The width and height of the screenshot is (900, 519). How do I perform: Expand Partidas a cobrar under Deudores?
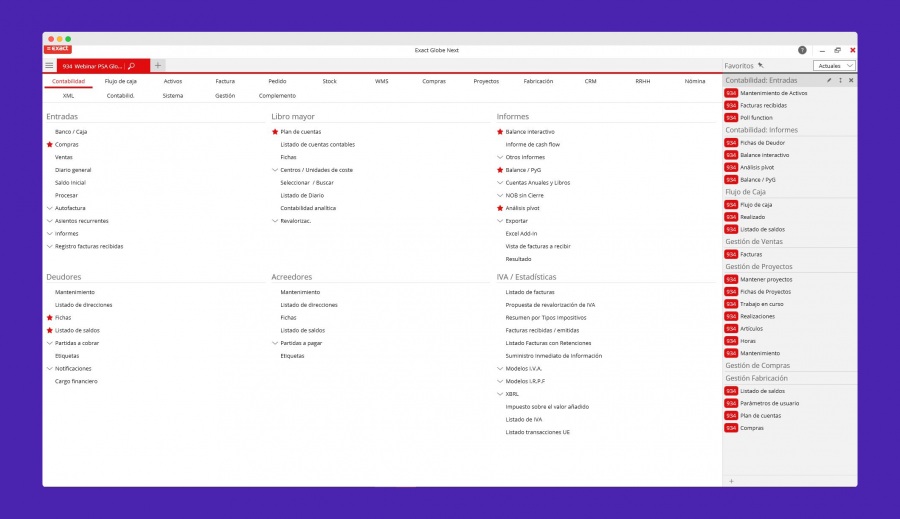(49, 343)
